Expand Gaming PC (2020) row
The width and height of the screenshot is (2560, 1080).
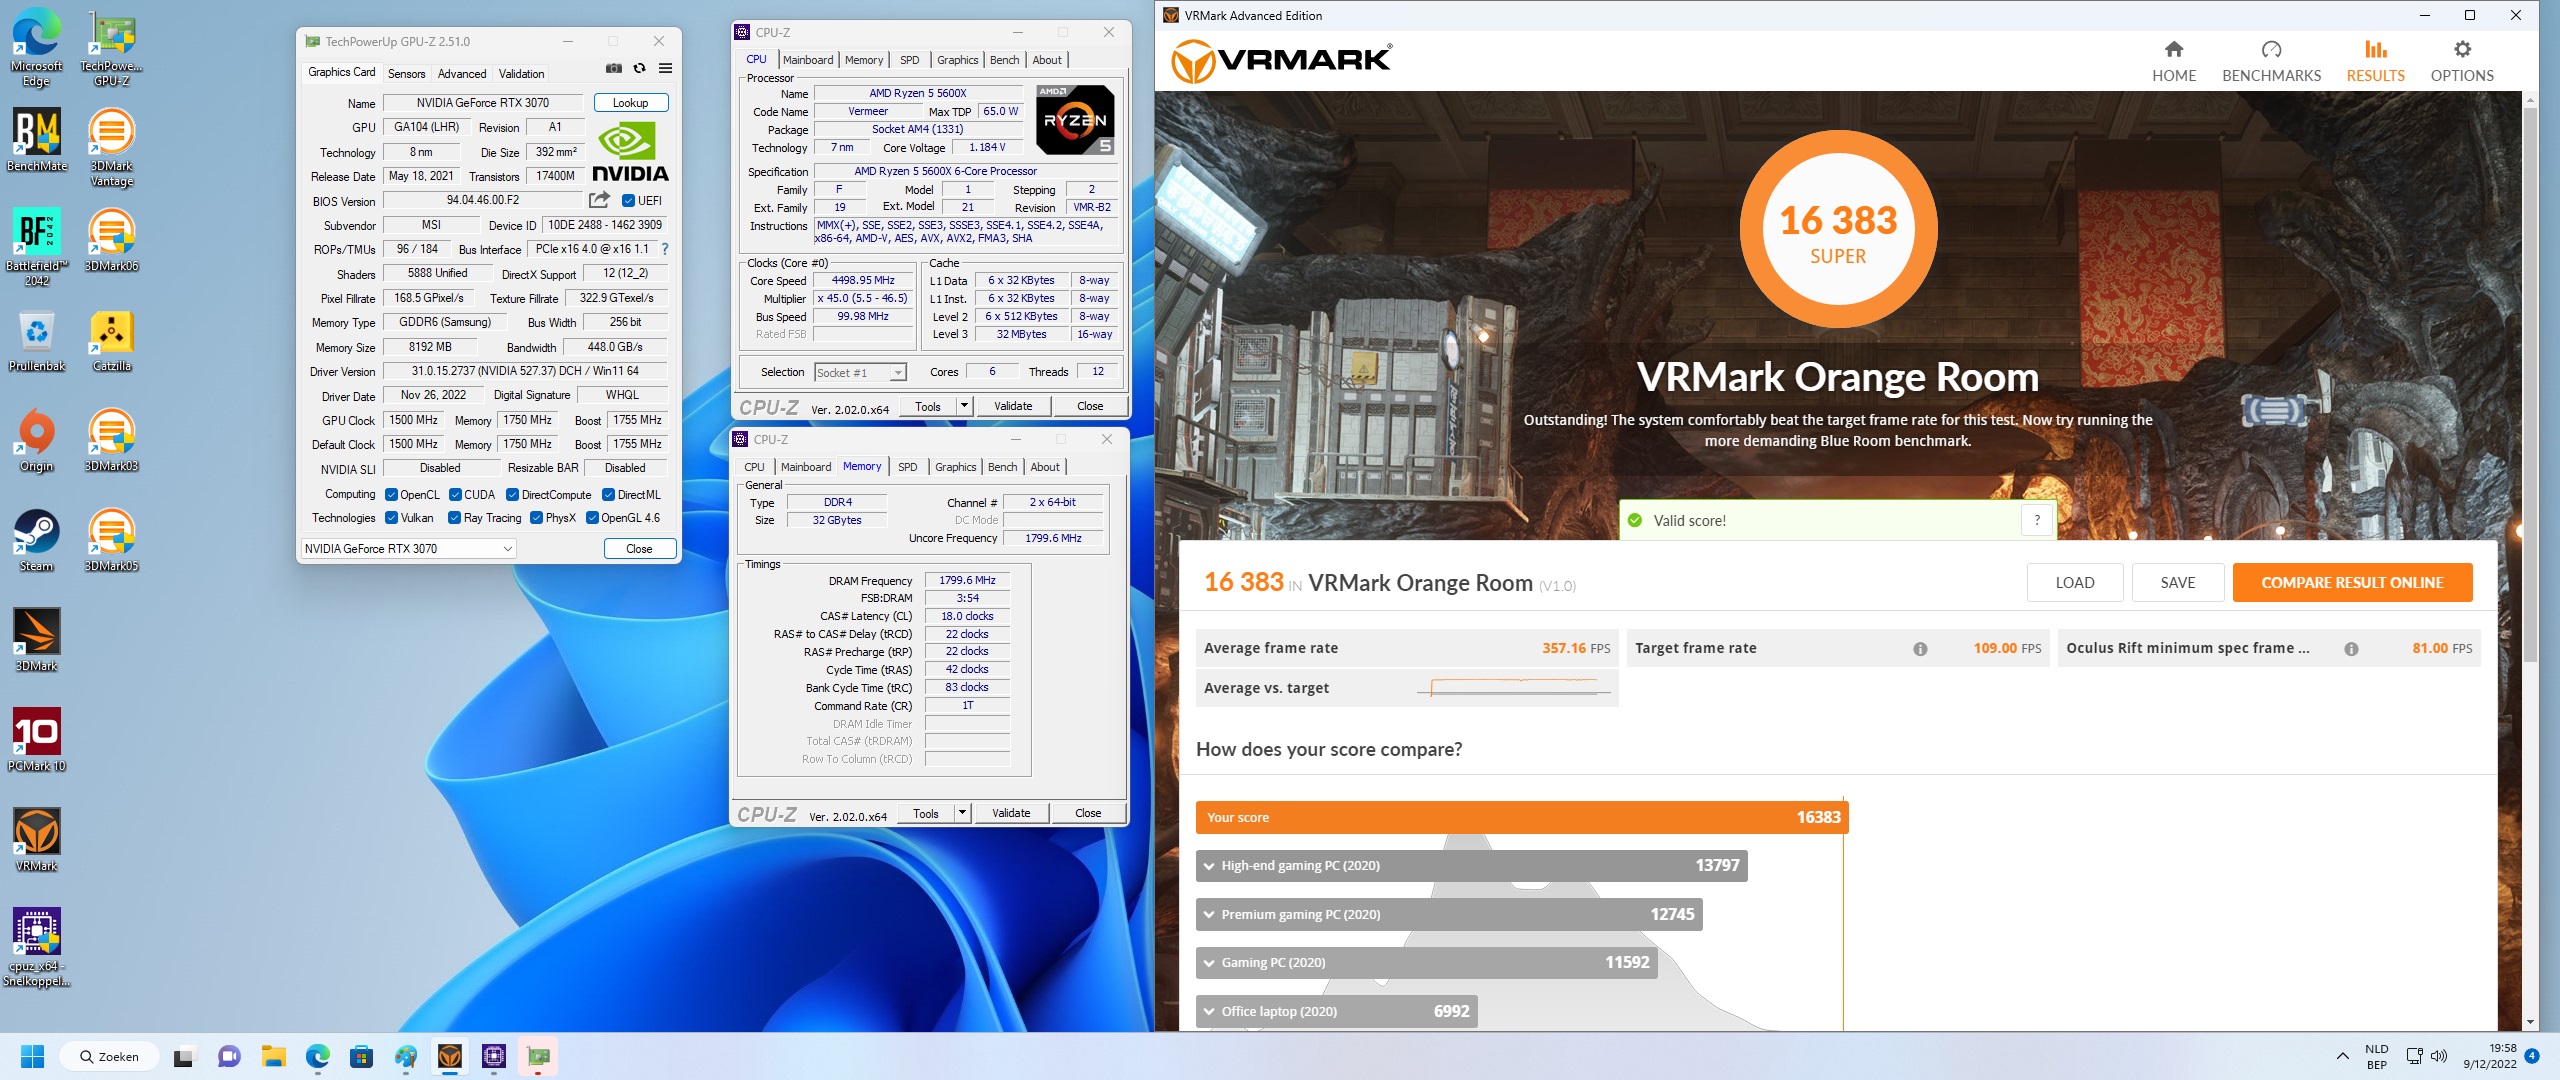(1426, 963)
